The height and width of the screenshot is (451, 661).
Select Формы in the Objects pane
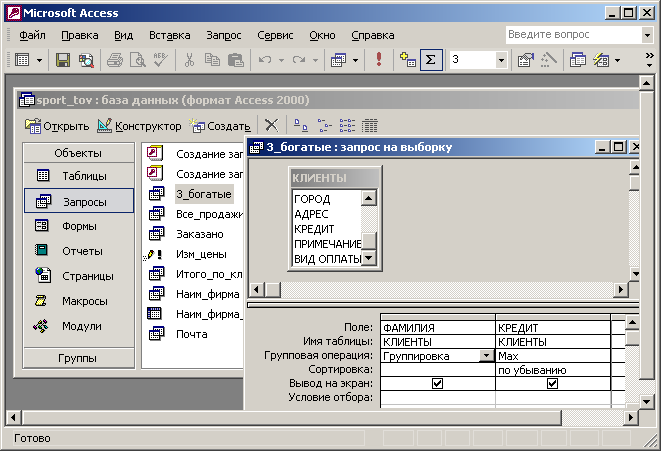coord(79,226)
